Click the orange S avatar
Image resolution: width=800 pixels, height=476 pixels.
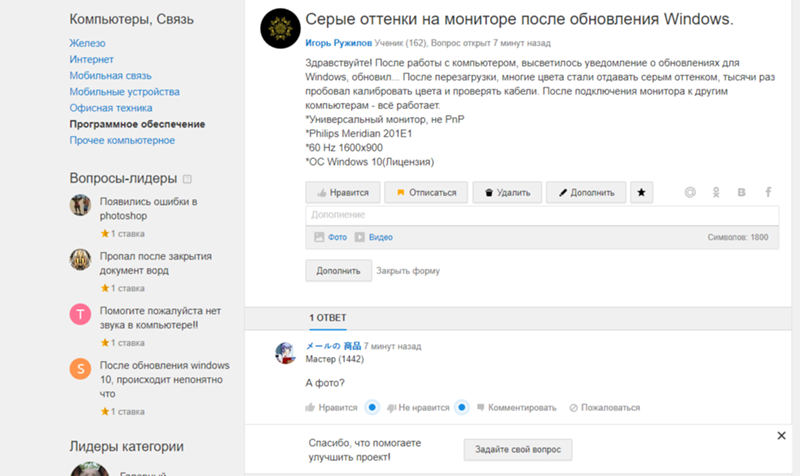(80, 369)
